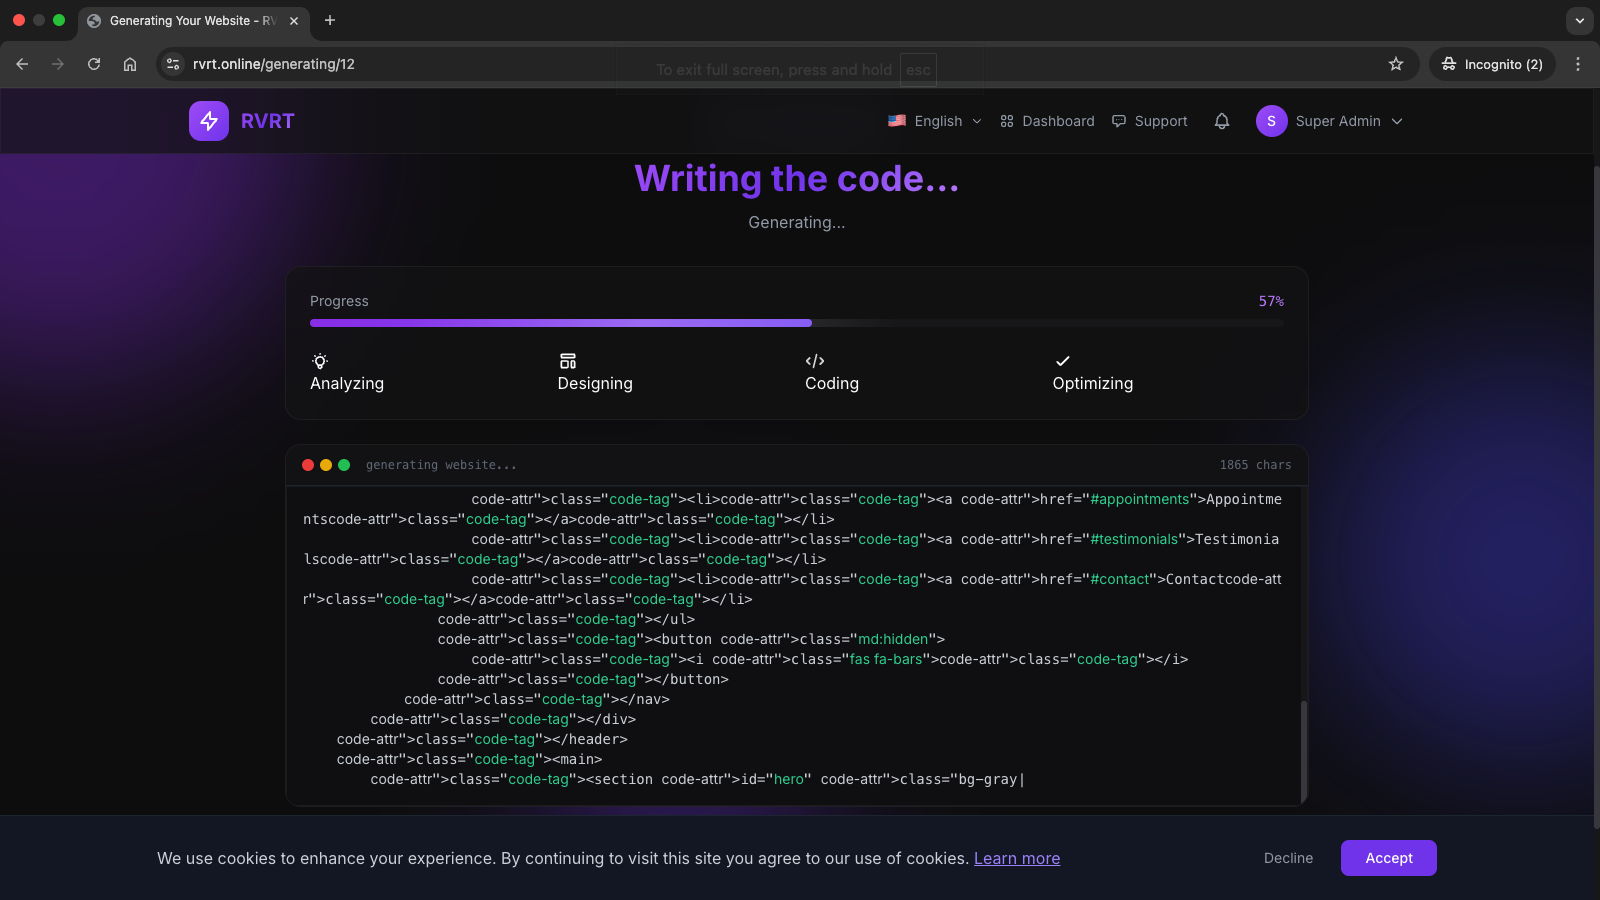
Task: Open the Support nav item
Action: [1150, 121]
